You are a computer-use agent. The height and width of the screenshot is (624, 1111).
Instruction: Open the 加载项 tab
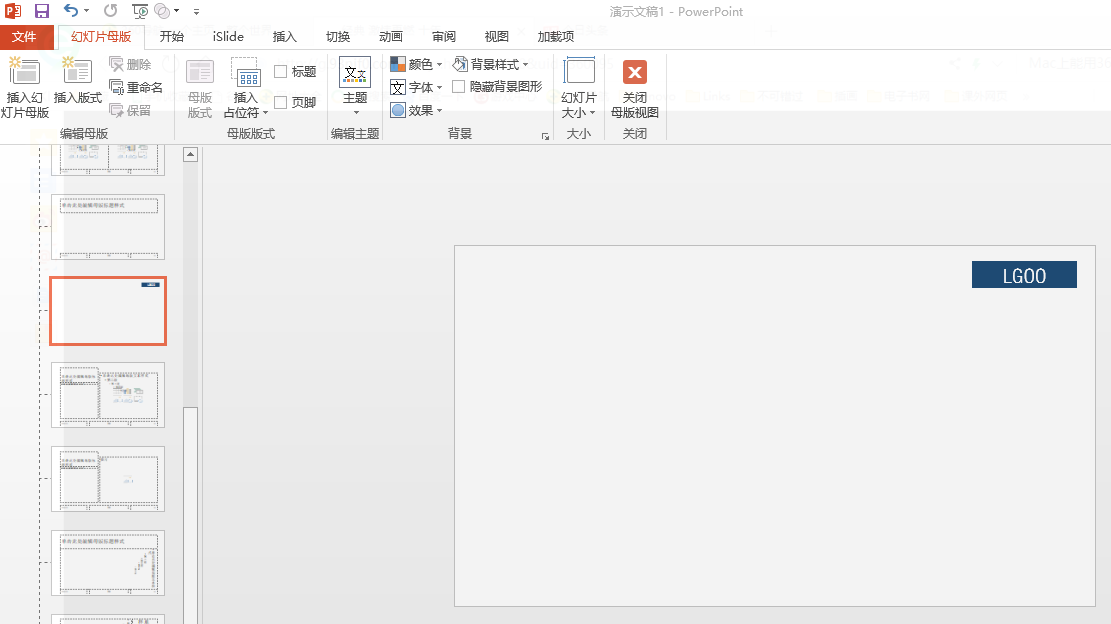(x=556, y=37)
